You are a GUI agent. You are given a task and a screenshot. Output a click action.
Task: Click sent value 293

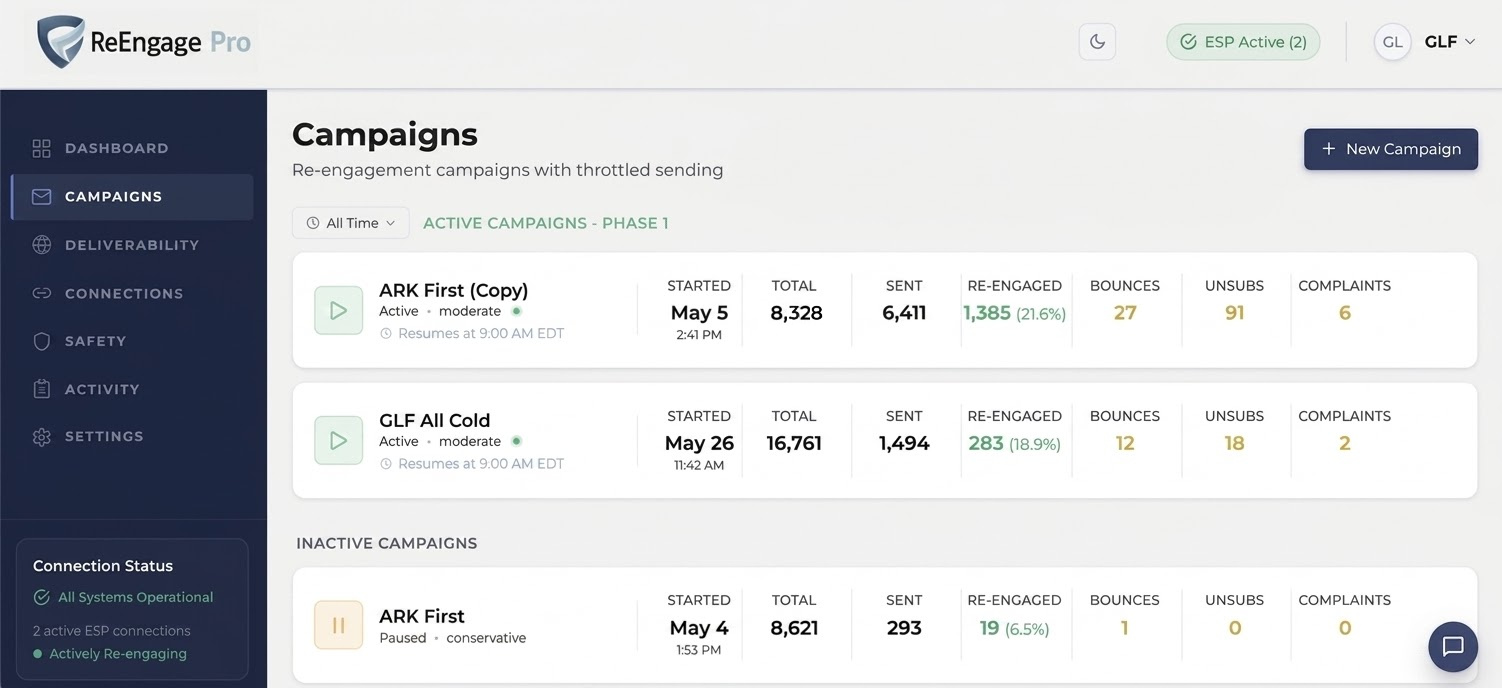[x=904, y=628]
